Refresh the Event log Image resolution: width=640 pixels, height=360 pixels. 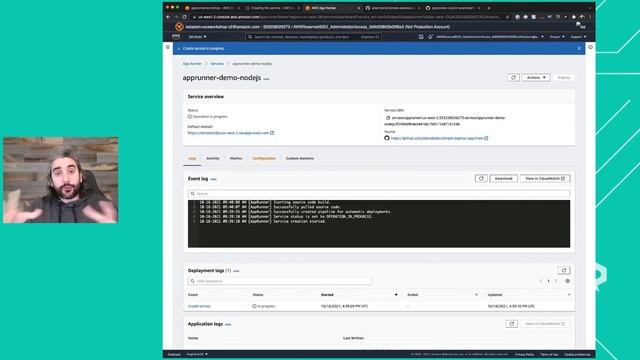click(x=481, y=179)
